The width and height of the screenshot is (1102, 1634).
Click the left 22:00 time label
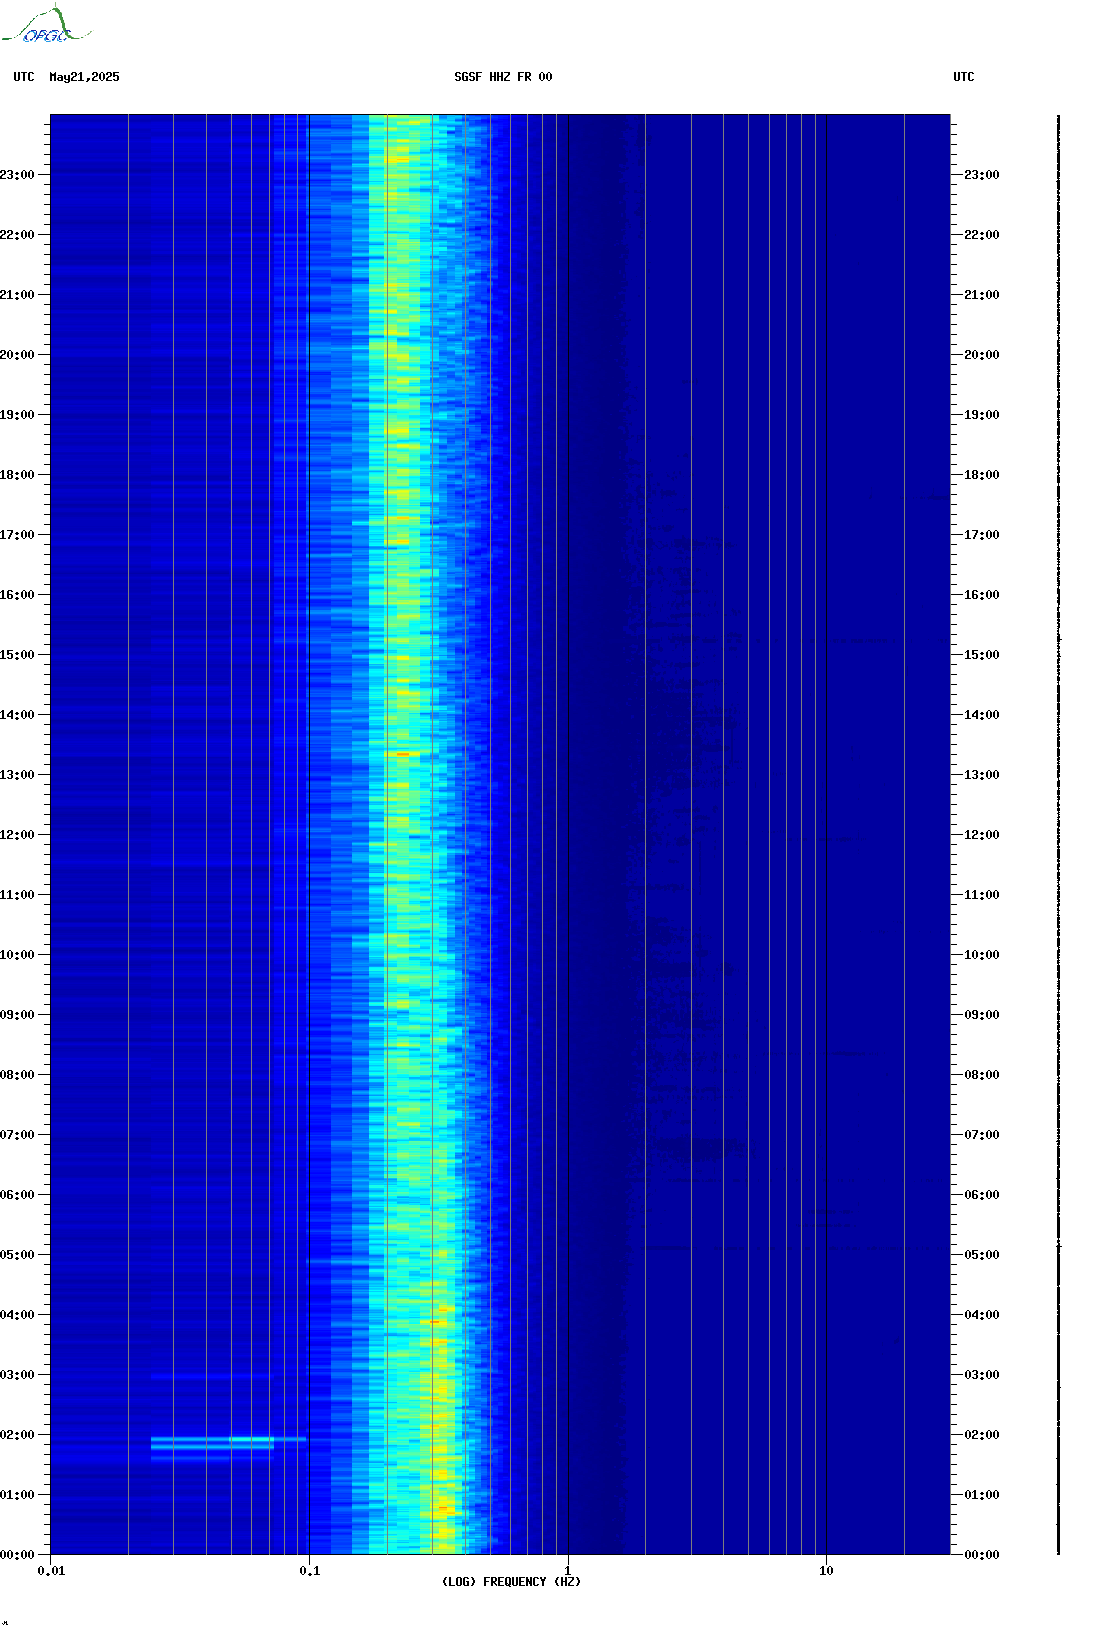coord(17,235)
